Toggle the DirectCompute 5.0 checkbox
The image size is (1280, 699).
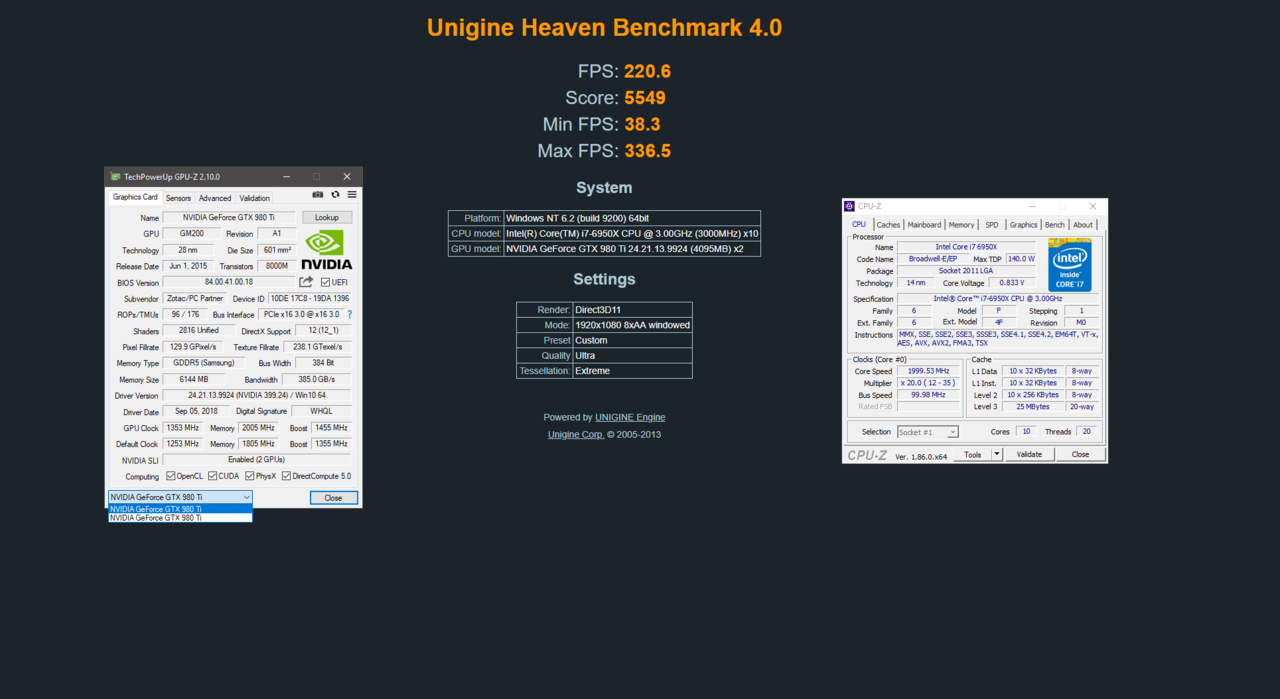coord(287,476)
